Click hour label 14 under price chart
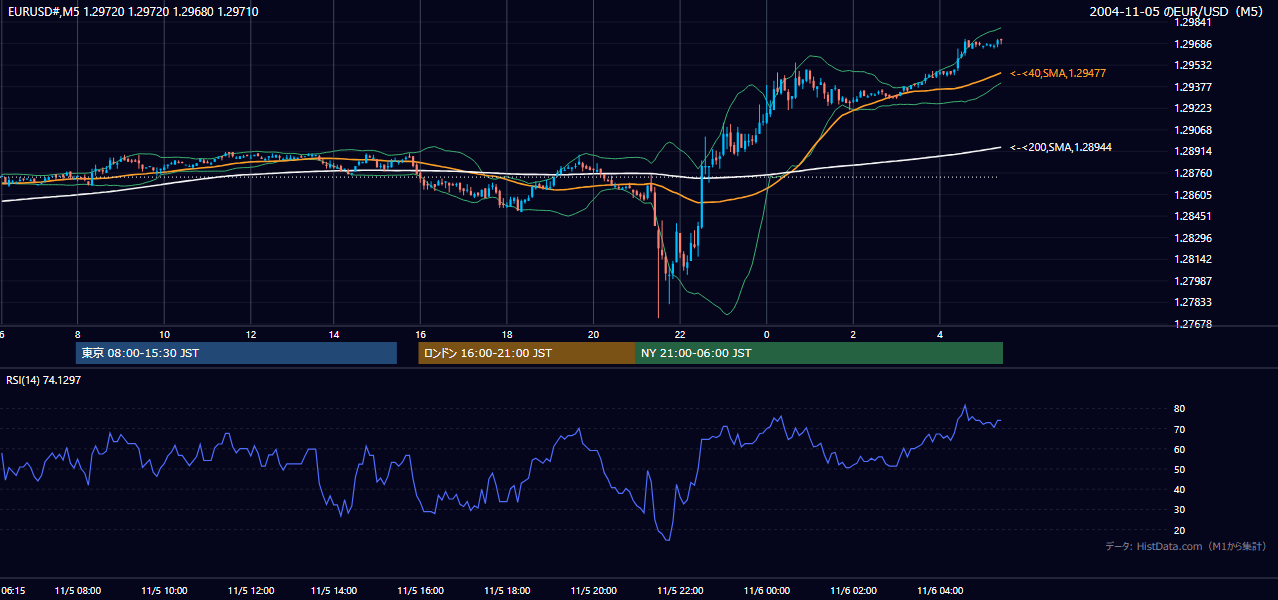 (335, 334)
